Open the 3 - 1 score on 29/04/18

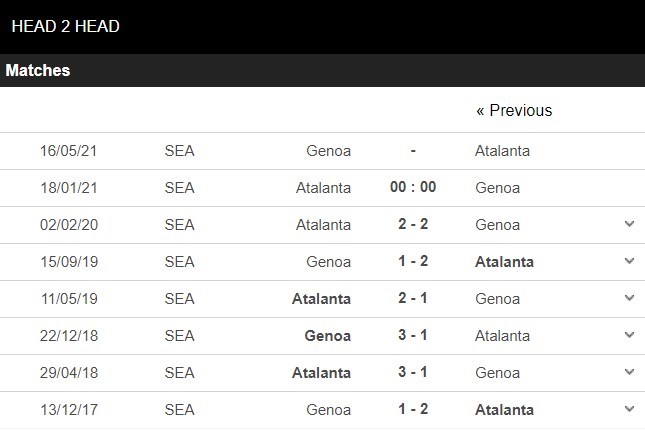(413, 372)
